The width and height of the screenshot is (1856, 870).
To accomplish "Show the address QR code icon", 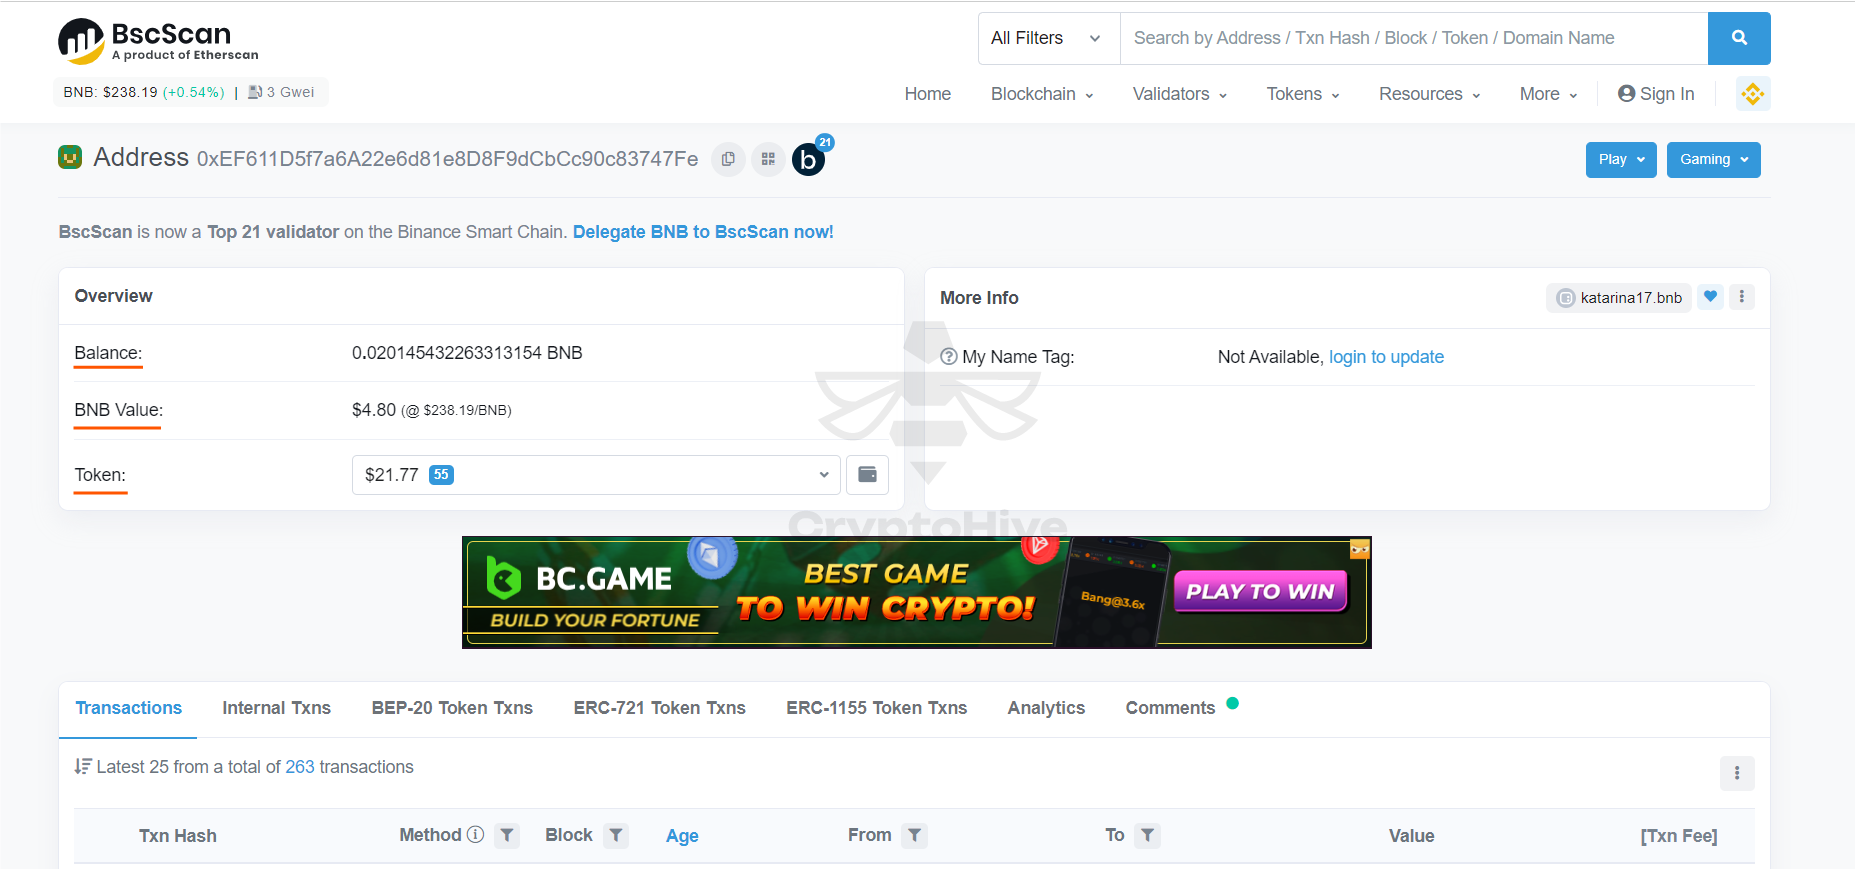I will pos(768,159).
